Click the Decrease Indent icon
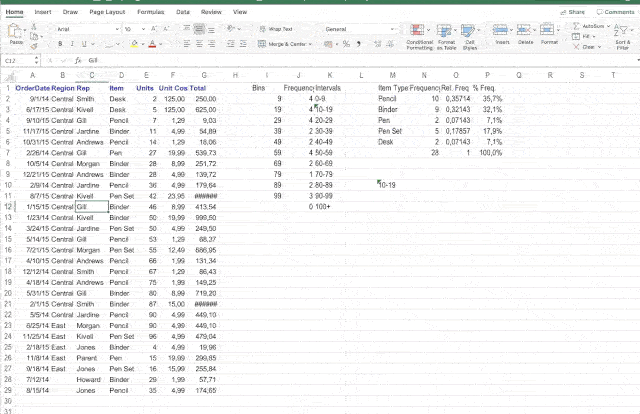The width and height of the screenshot is (640, 414). pos(231,44)
